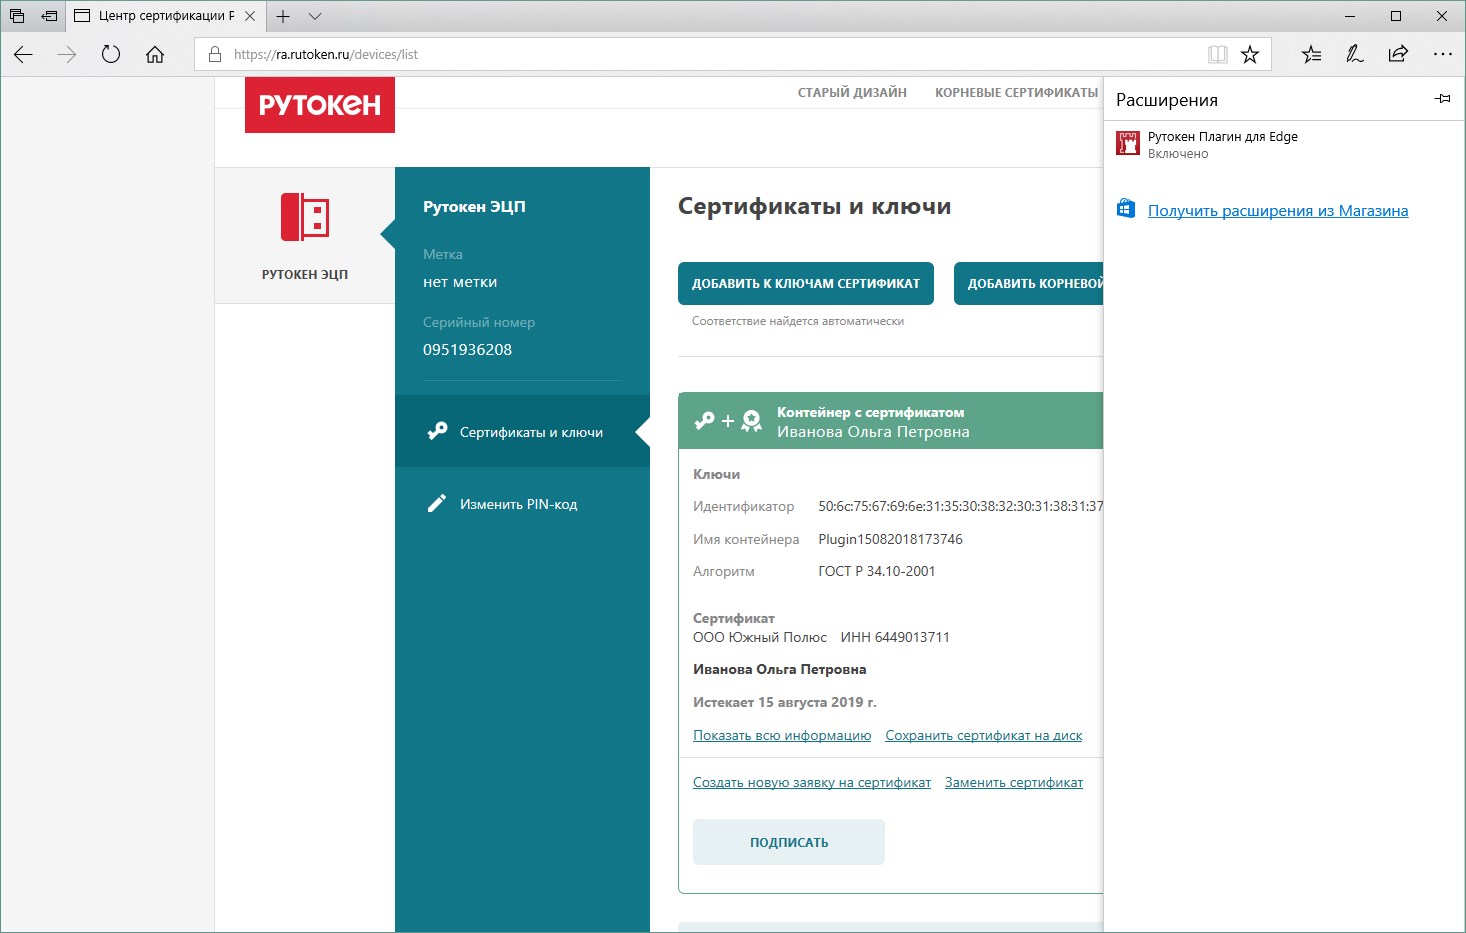Select Сертификаты и ключи sidebar item
Image resolution: width=1466 pixels, height=933 pixels.
tap(522, 432)
